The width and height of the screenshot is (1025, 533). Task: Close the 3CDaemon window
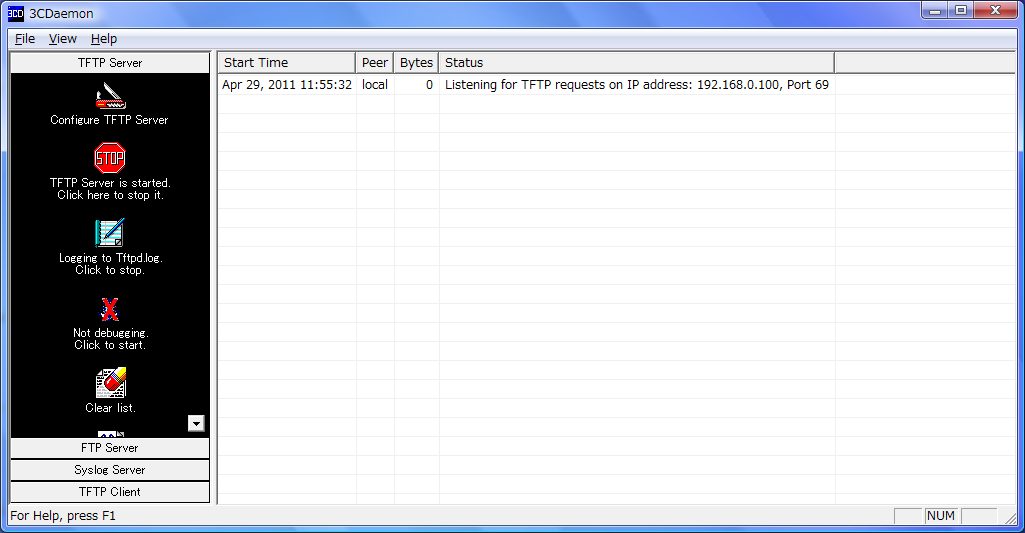coord(996,10)
